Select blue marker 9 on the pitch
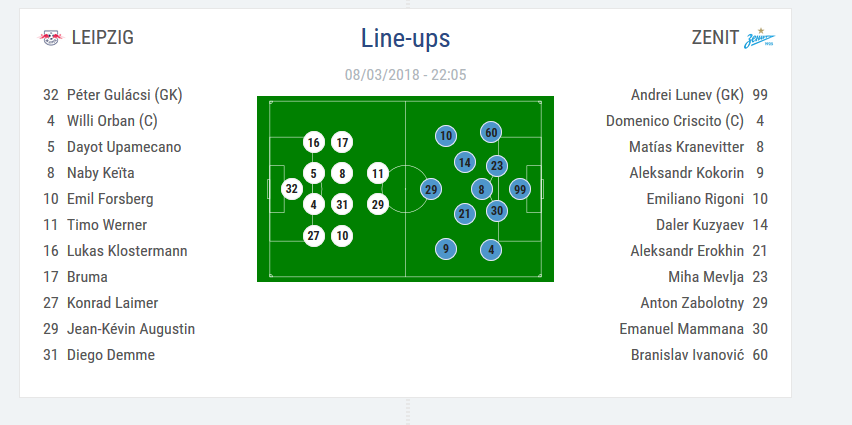The height and width of the screenshot is (425, 852). [446, 249]
